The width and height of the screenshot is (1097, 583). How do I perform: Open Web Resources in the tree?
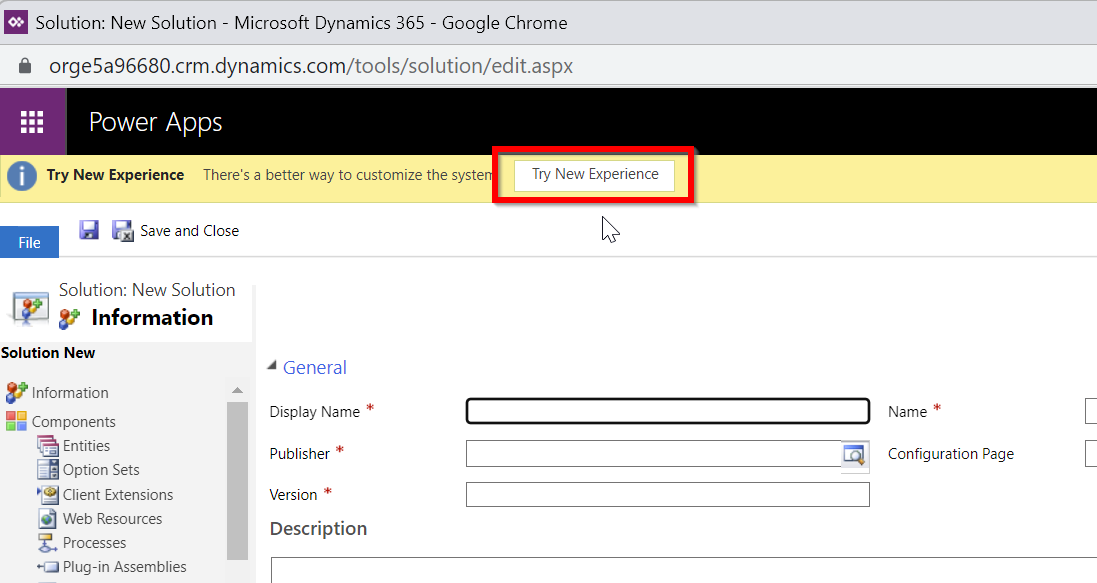[112, 519]
